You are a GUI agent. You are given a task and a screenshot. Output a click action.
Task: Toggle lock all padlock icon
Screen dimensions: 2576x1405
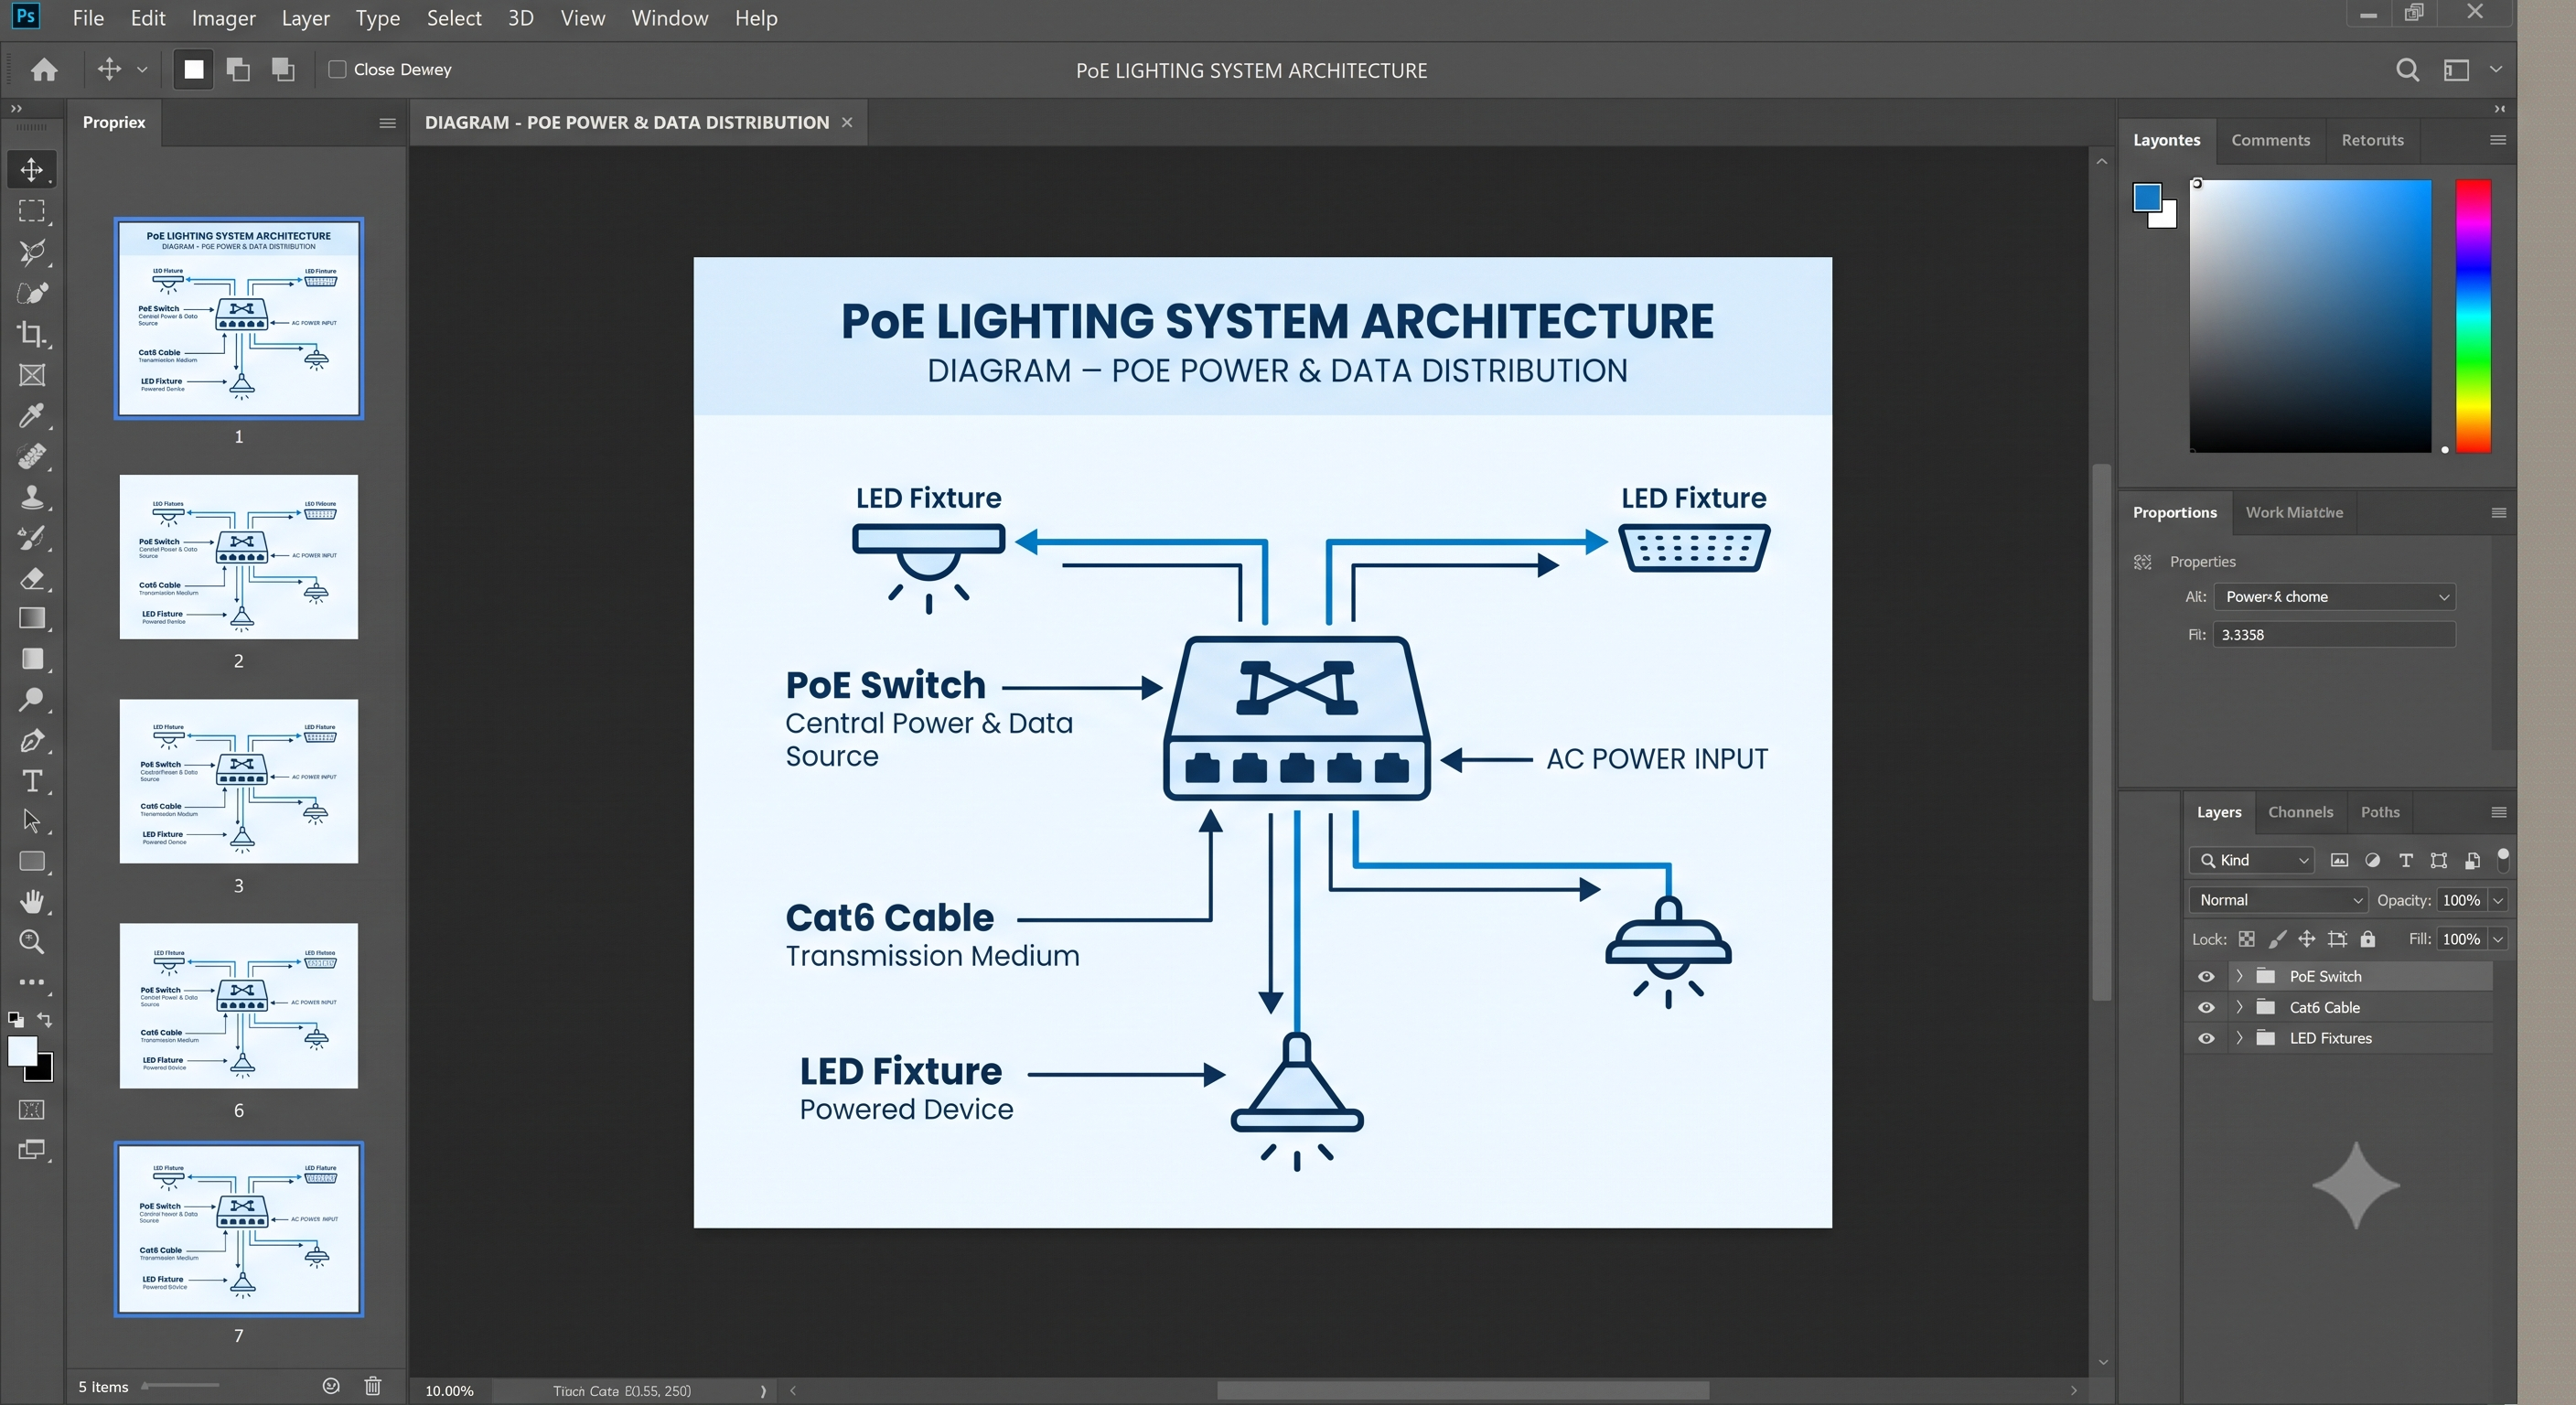coord(2368,939)
